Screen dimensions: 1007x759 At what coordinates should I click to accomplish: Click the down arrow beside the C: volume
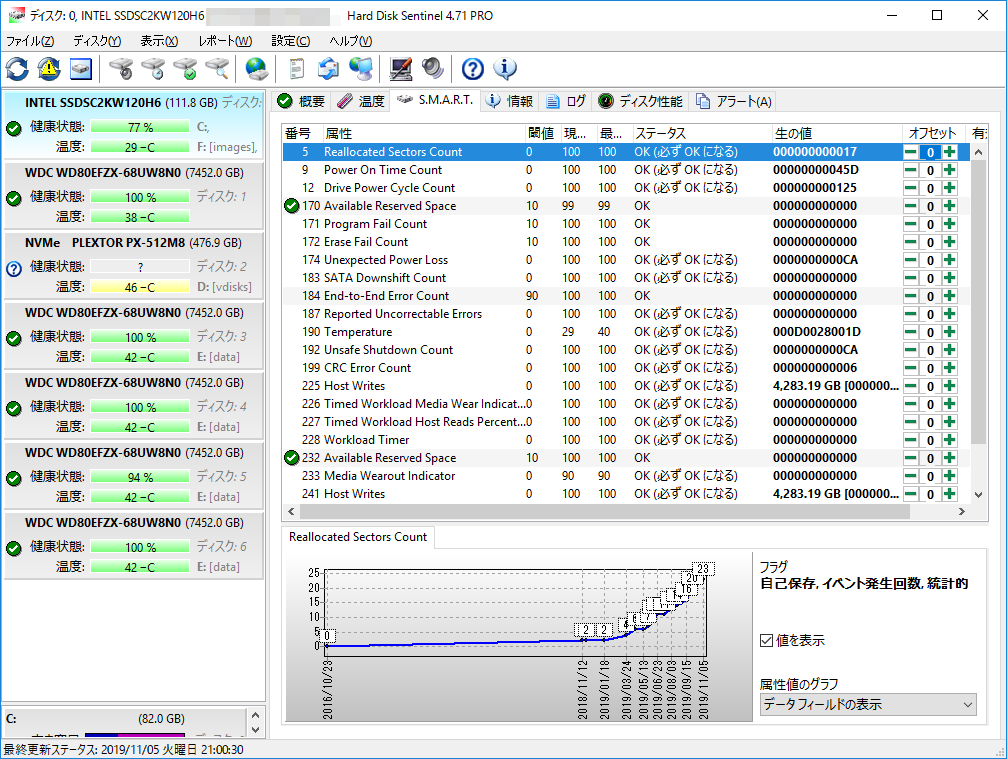click(255, 730)
